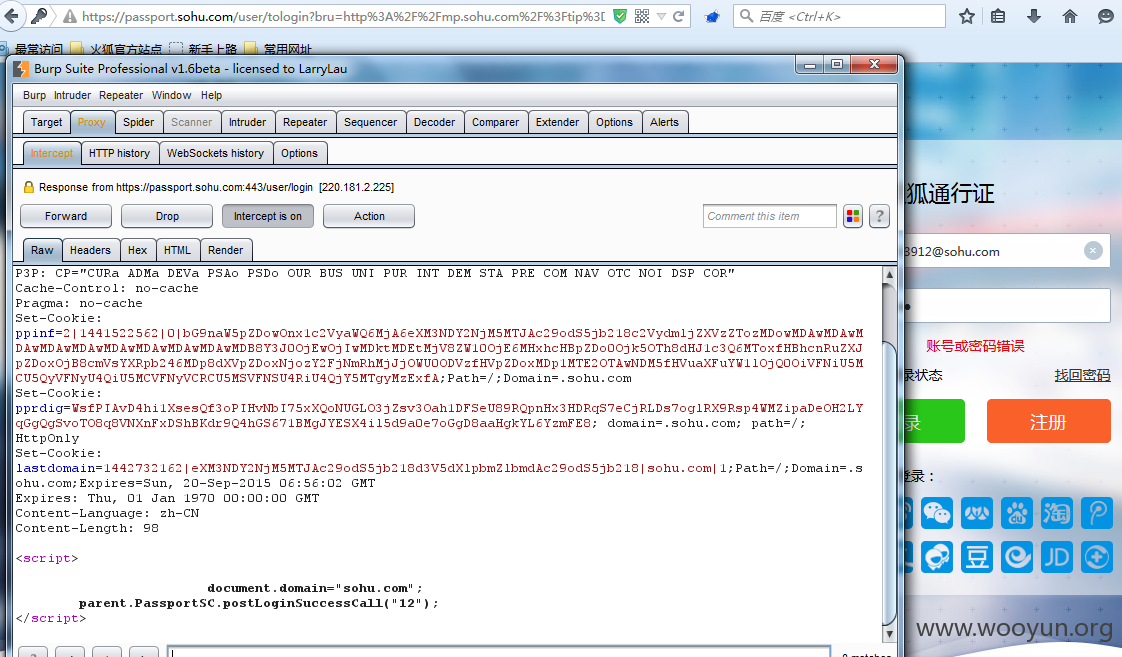Open the Burp menu
This screenshot has width=1122, height=657.
34,95
